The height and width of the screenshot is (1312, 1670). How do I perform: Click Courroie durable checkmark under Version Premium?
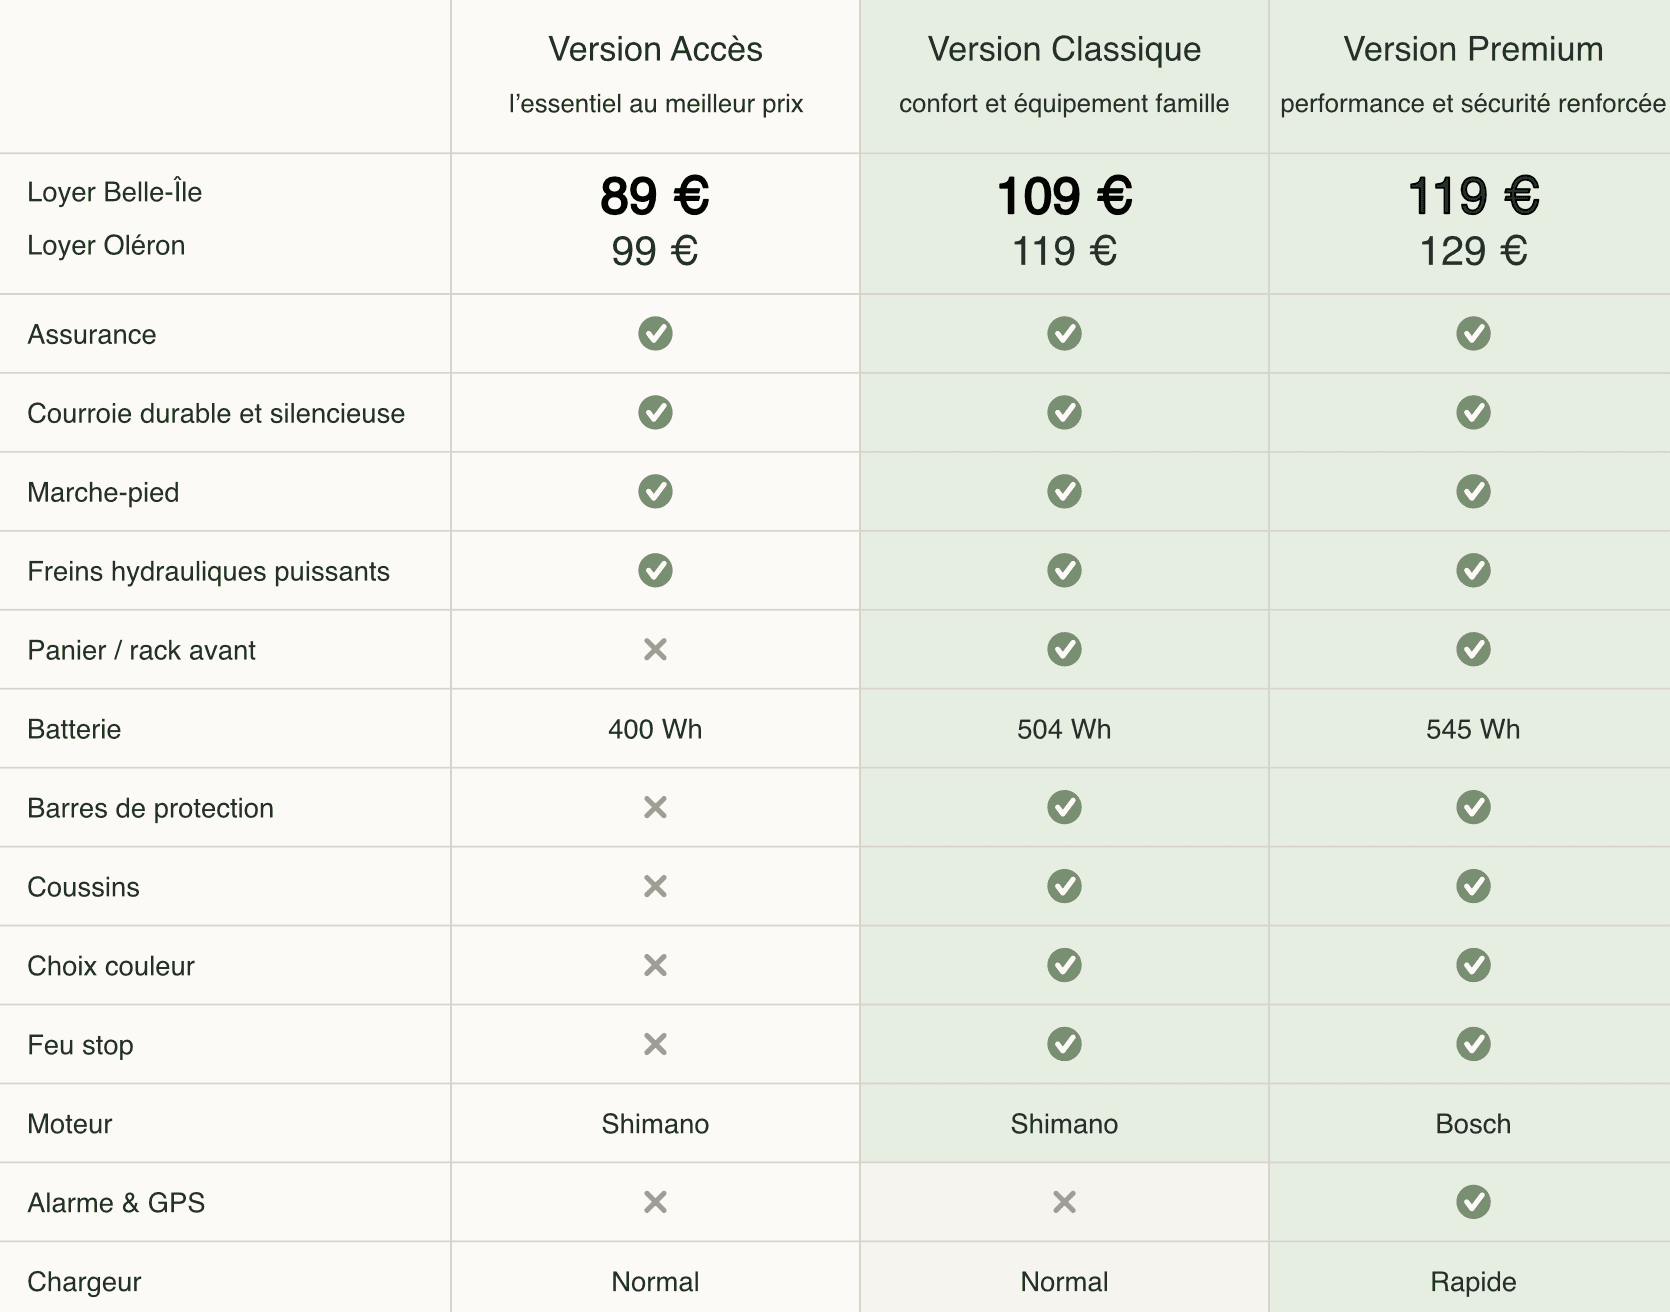click(x=1473, y=413)
